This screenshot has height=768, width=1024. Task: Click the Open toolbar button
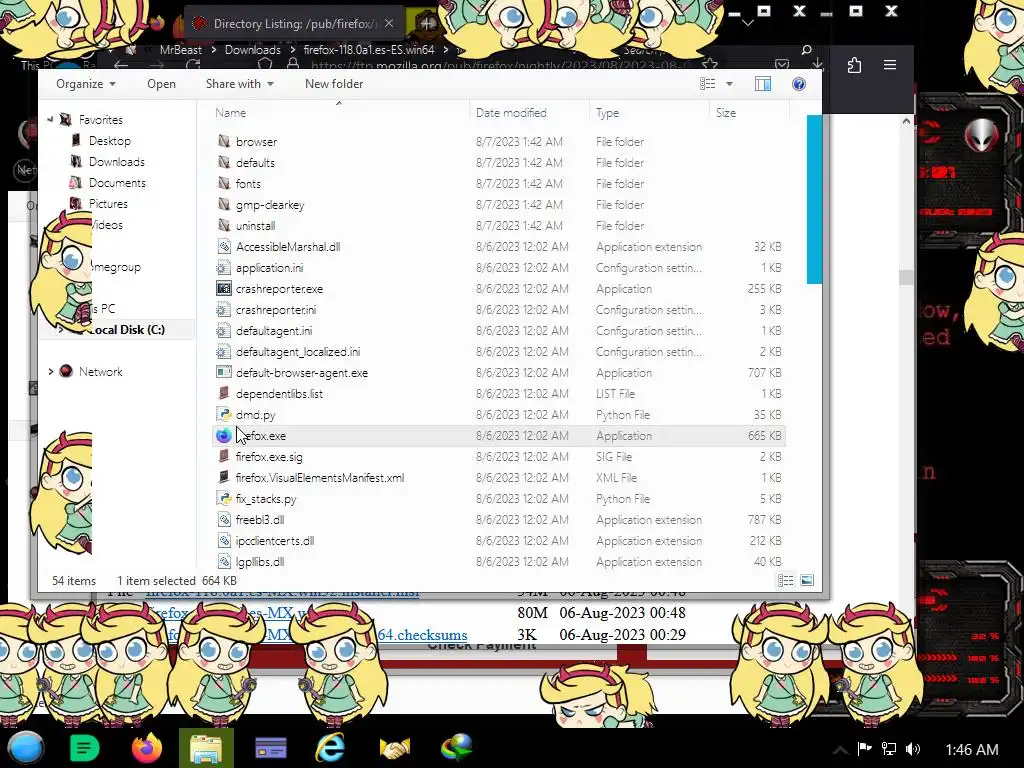(161, 84)
